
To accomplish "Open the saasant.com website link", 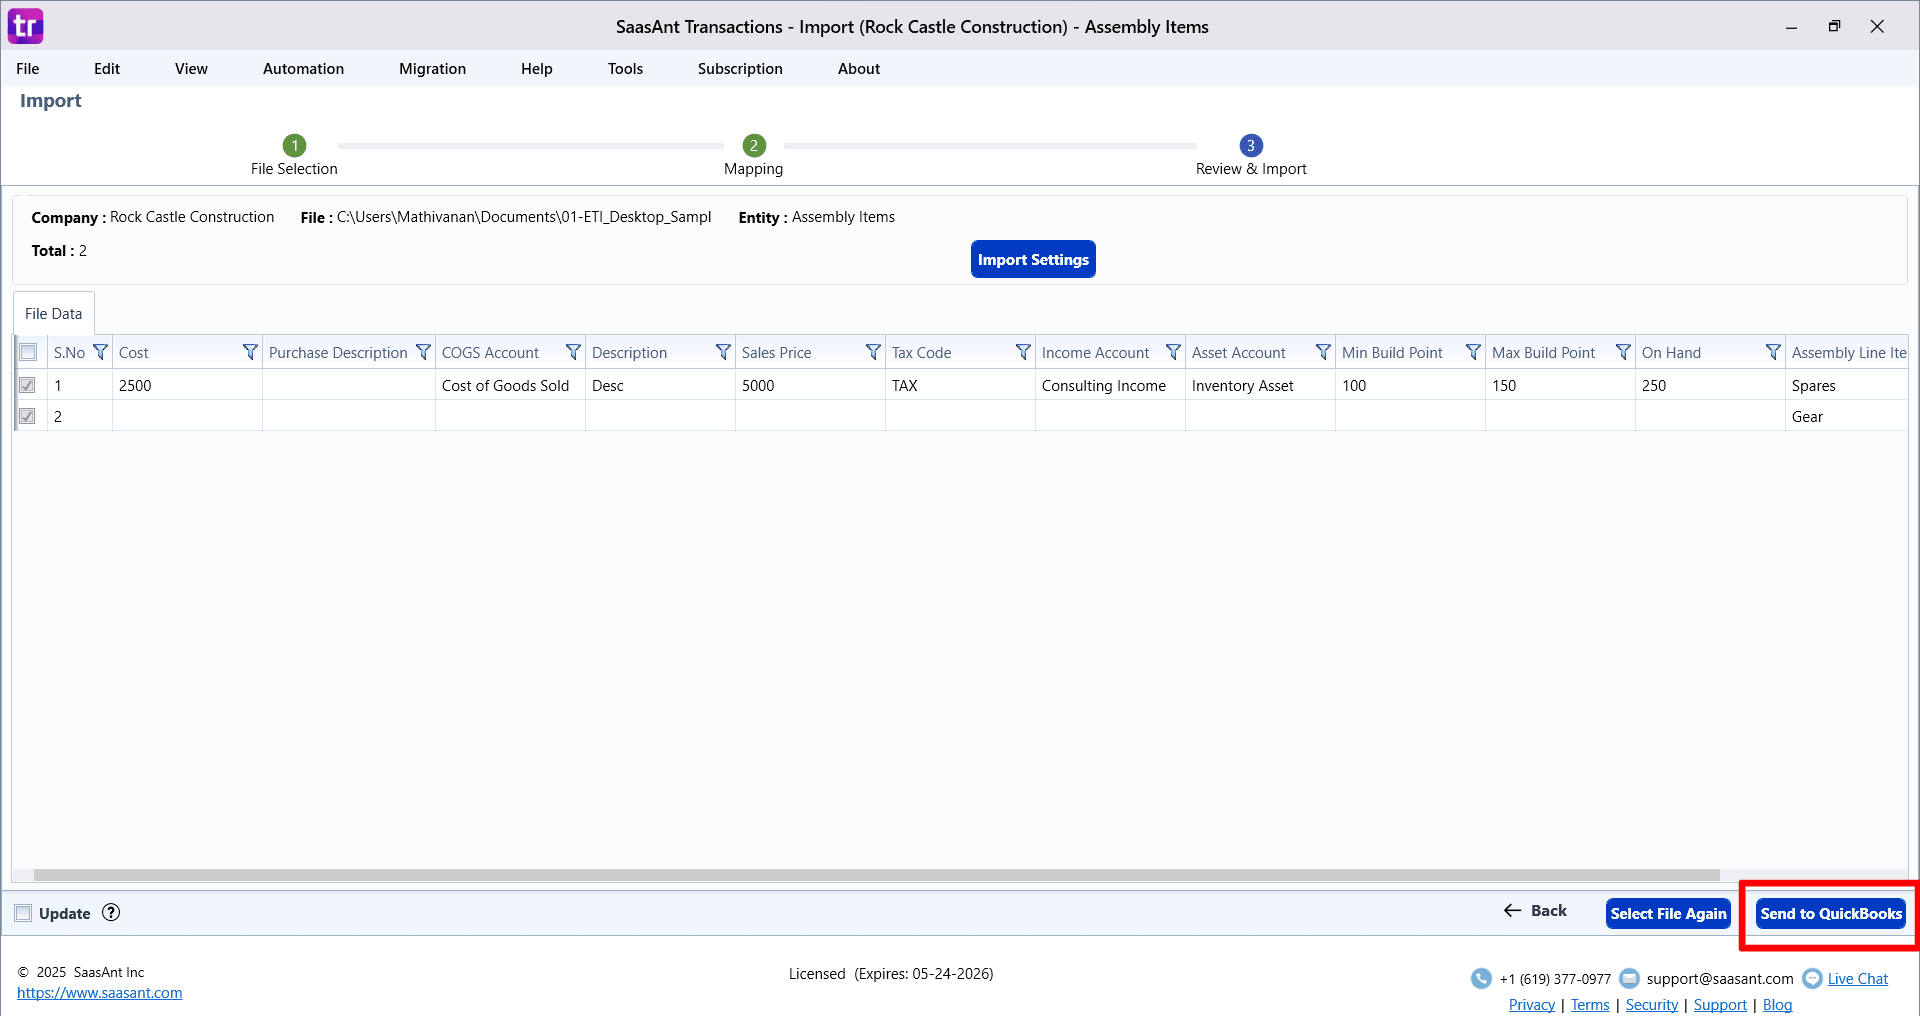I will click(x=100, y=993).
